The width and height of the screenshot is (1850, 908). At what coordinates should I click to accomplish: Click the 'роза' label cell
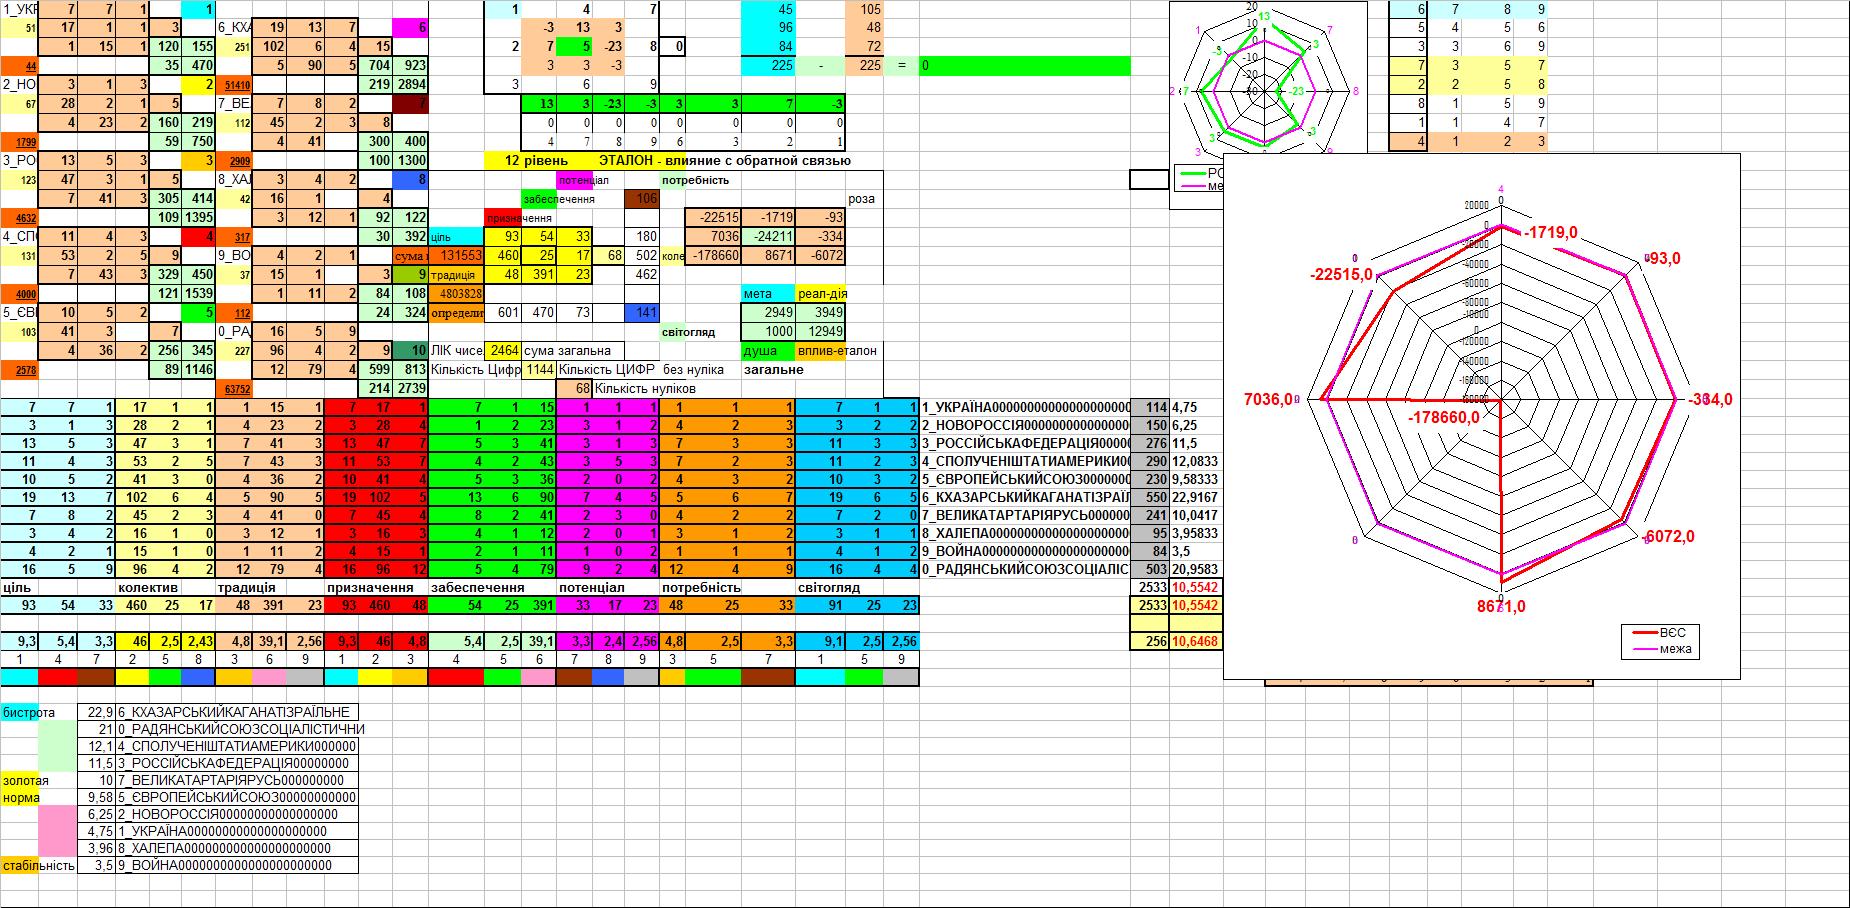(x=864, y=199)
